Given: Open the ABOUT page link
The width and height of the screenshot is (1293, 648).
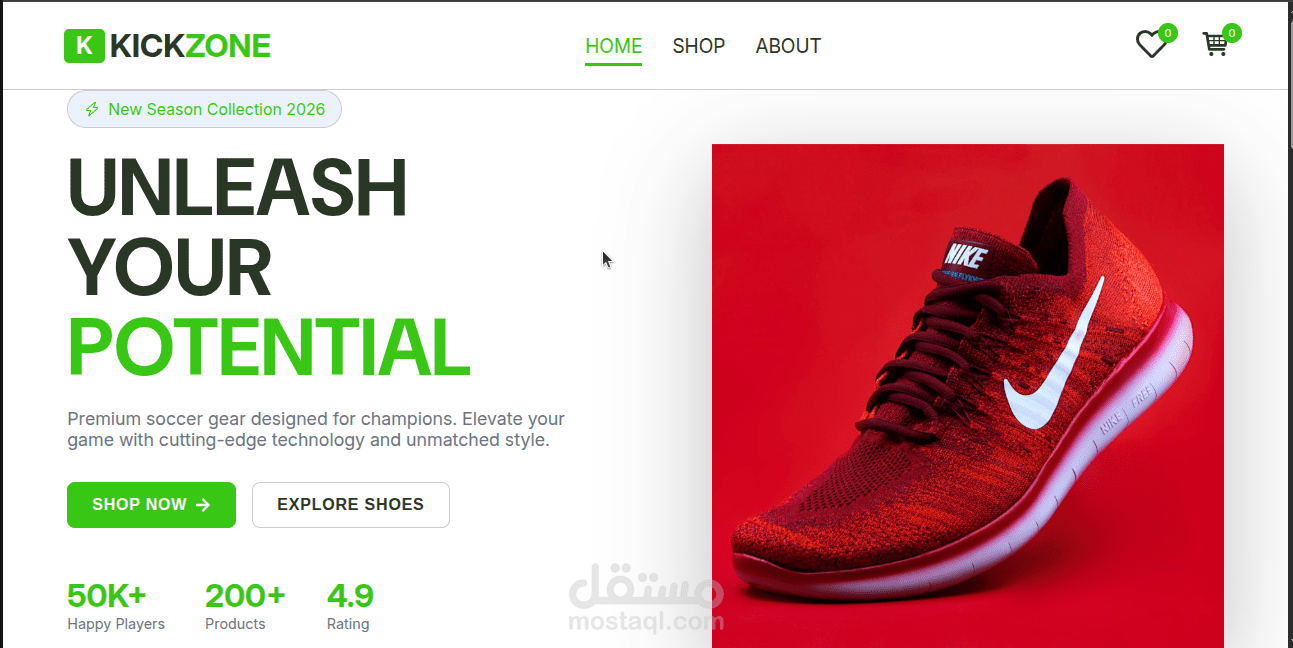Looking at the screenshot, I should pyautogui.click(x=788, y=46).
